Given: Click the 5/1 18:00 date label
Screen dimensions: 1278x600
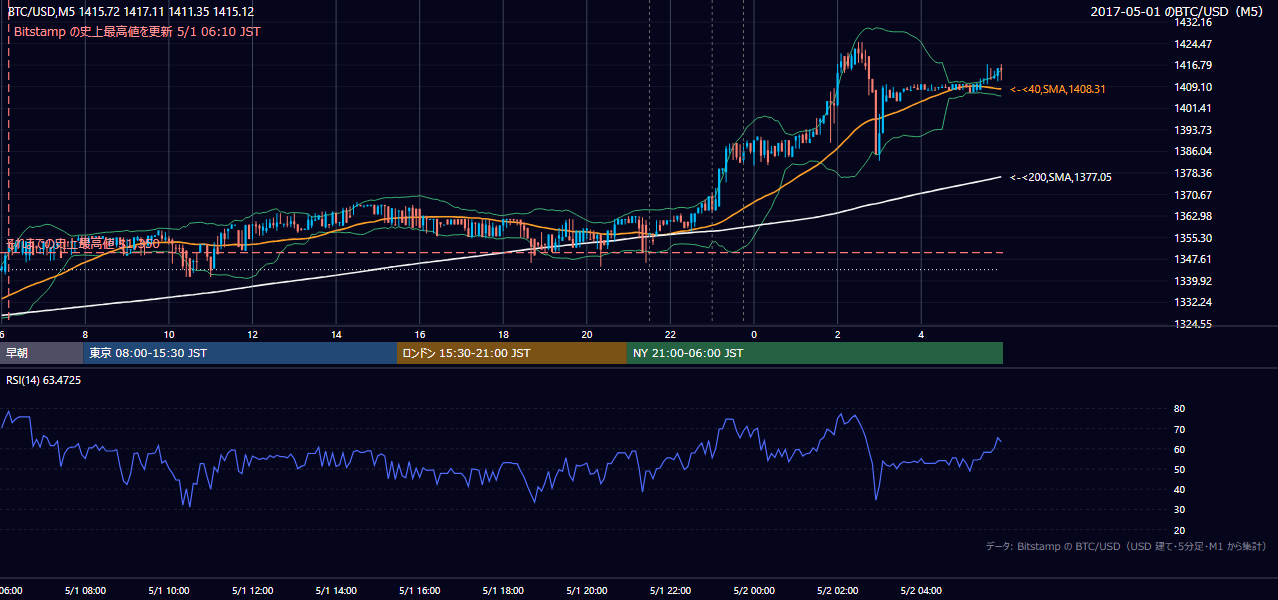Looking at the screenshot, I should (x=503, y=591).
